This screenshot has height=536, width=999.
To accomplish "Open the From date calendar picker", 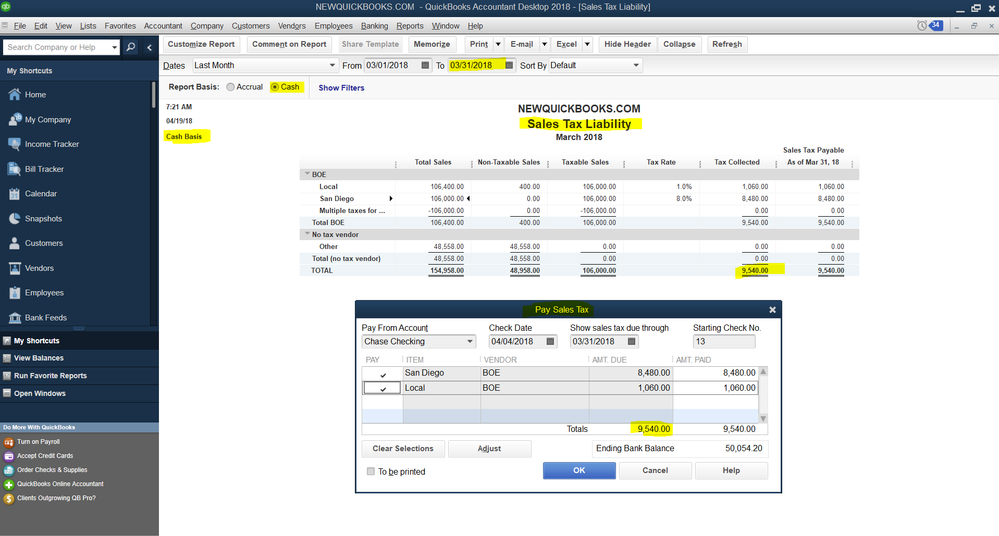I will [x=425, y=65].
